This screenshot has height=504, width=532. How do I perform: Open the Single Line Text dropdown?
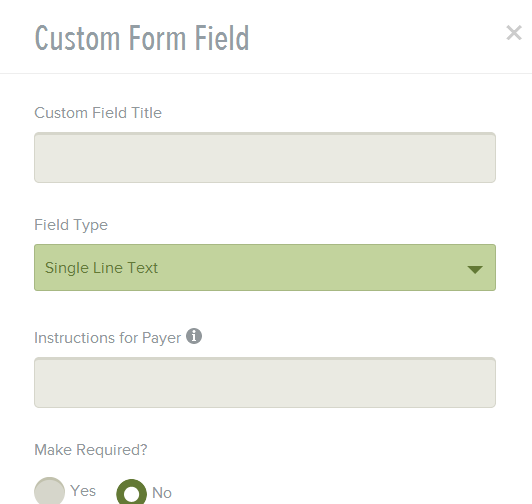pos(265,267)
